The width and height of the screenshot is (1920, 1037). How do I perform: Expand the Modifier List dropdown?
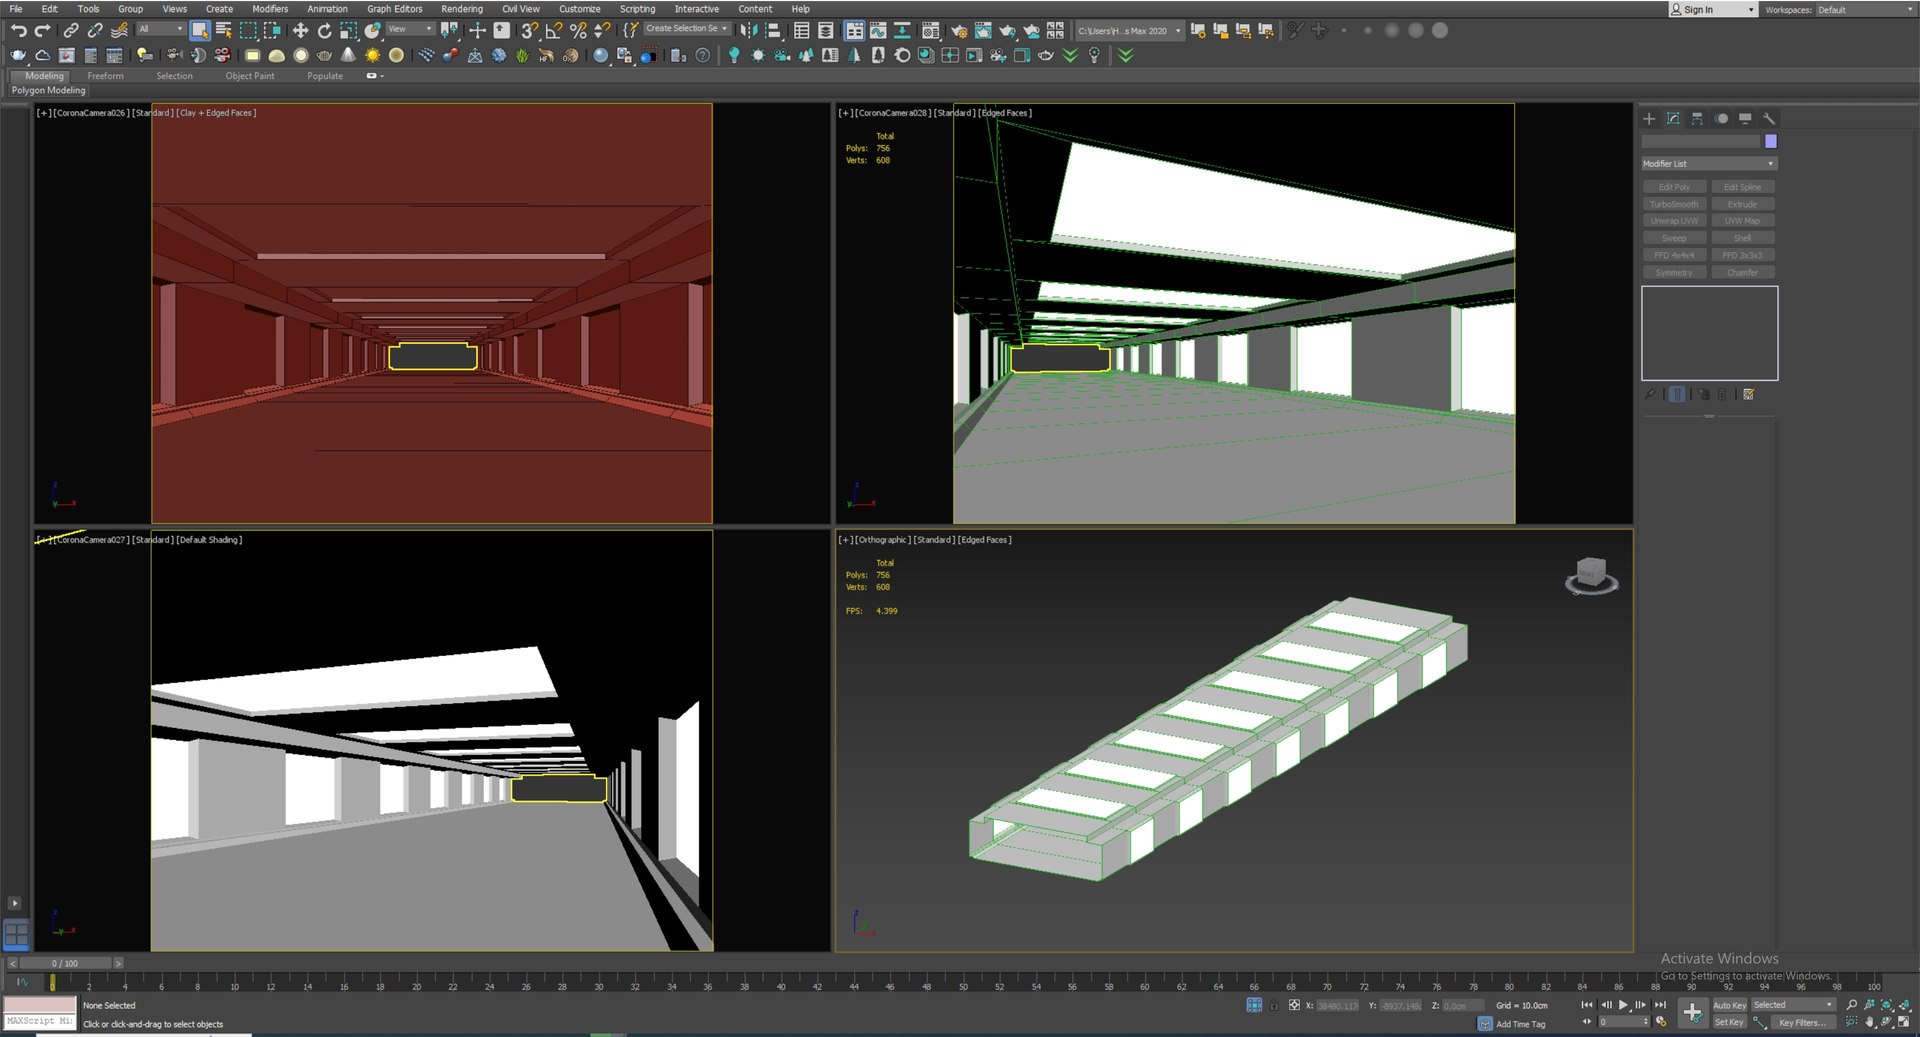point(1709,164)
